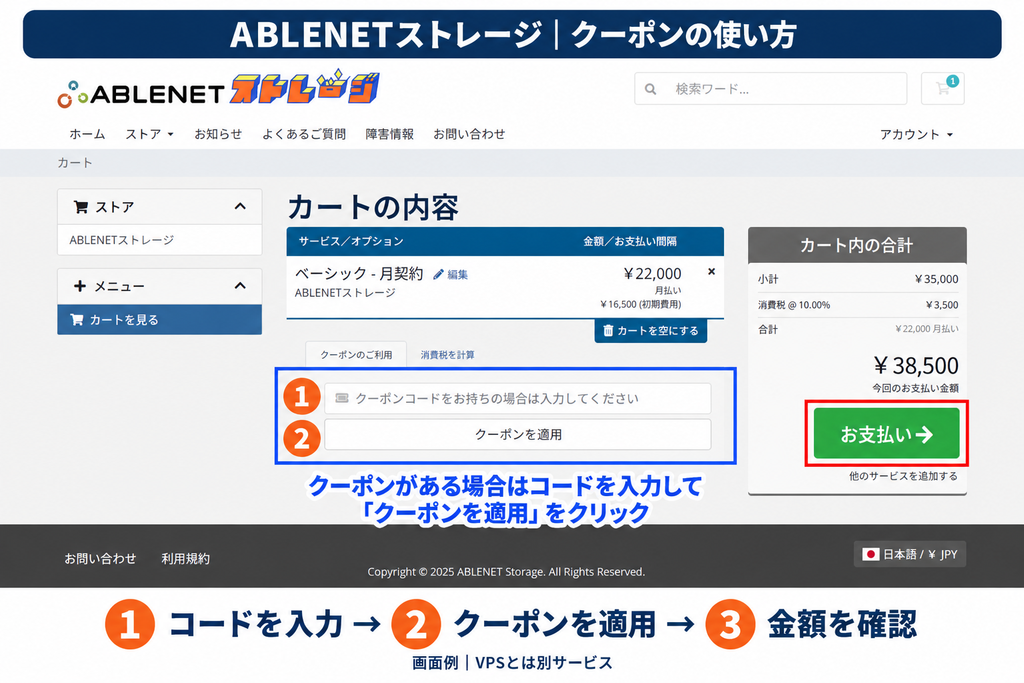The image size is (1024, 683).
Task: Open 障害情報 in navigation
Action: point(389,134)
